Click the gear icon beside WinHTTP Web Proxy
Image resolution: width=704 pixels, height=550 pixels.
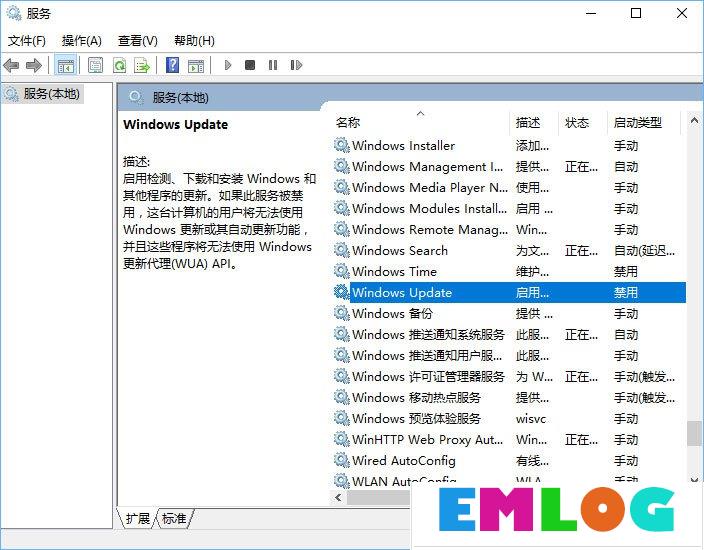tap(342, 439)
